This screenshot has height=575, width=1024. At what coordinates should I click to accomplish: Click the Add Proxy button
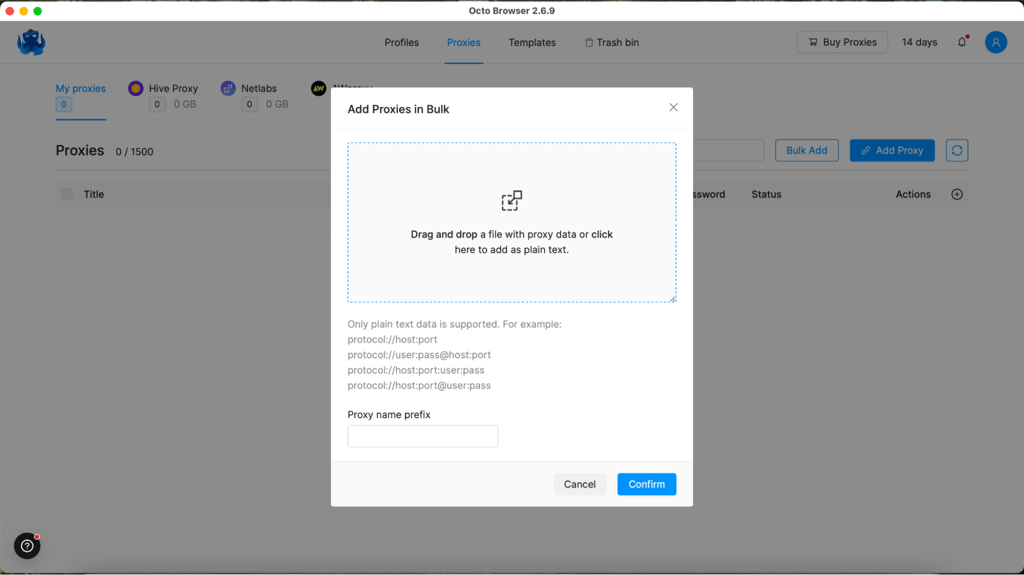click(x=891, y=150)
